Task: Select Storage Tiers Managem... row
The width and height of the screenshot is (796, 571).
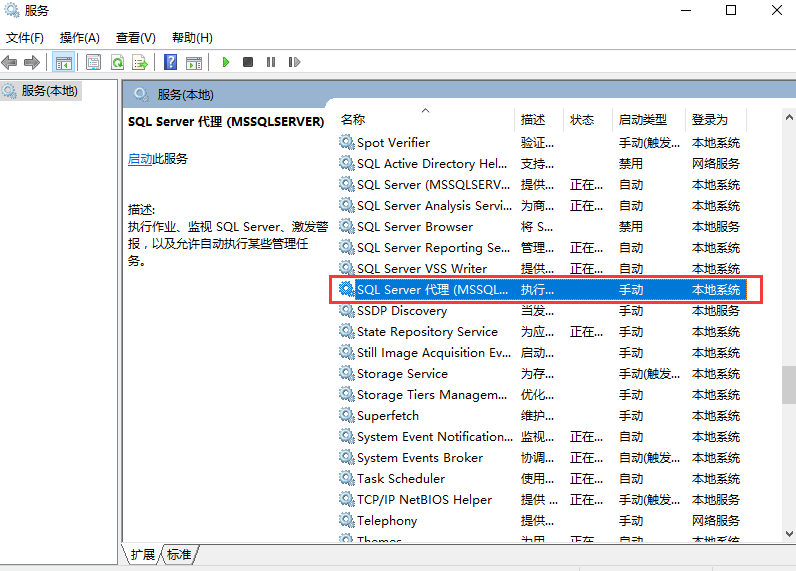Action: tap(543, 394)
